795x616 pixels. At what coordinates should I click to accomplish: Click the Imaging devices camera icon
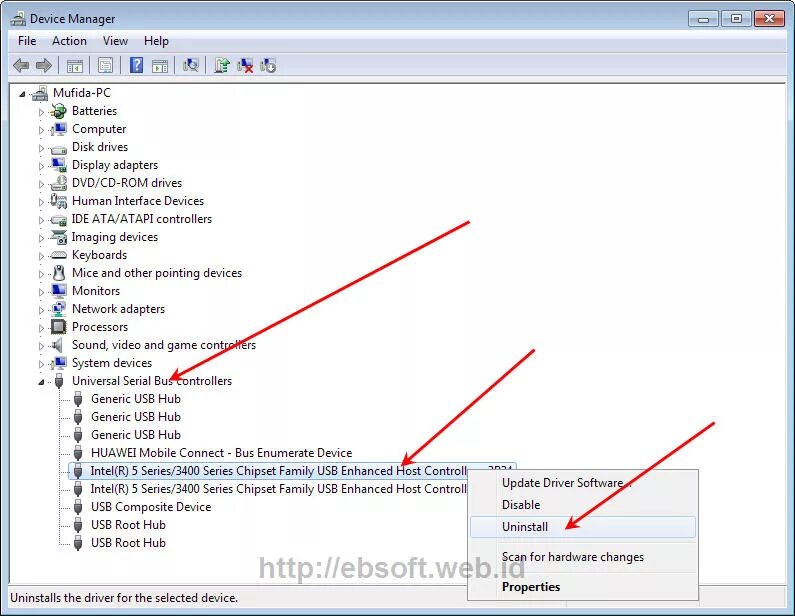59,237
